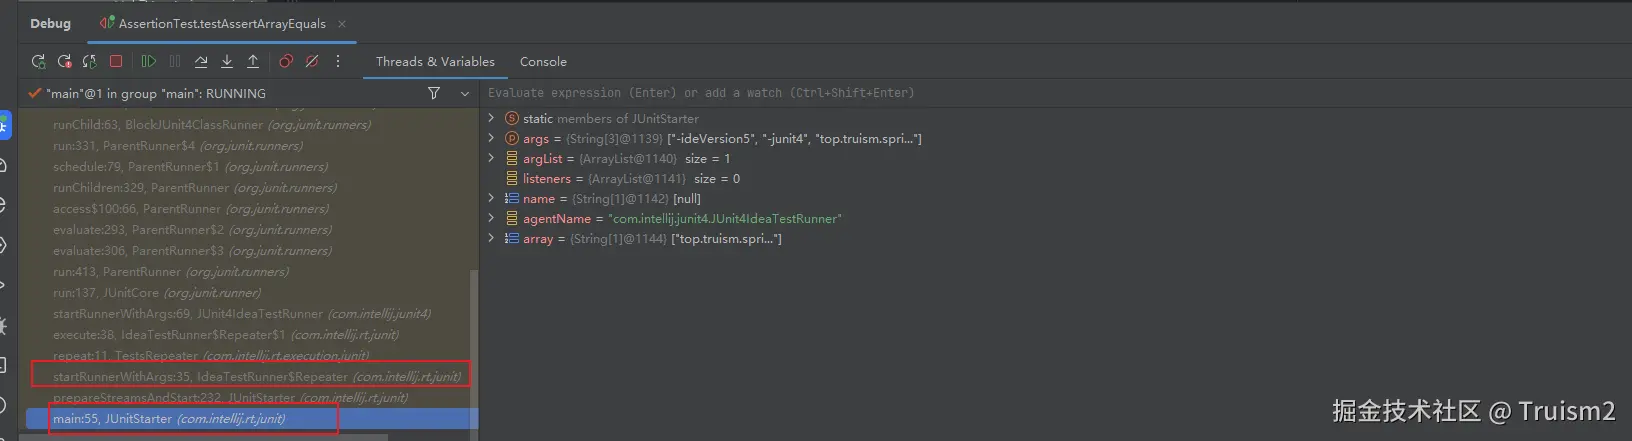Select frame runChild:63, BlockJUnit4ClassRunner
Screen dimensions: 1632x441
250,125
